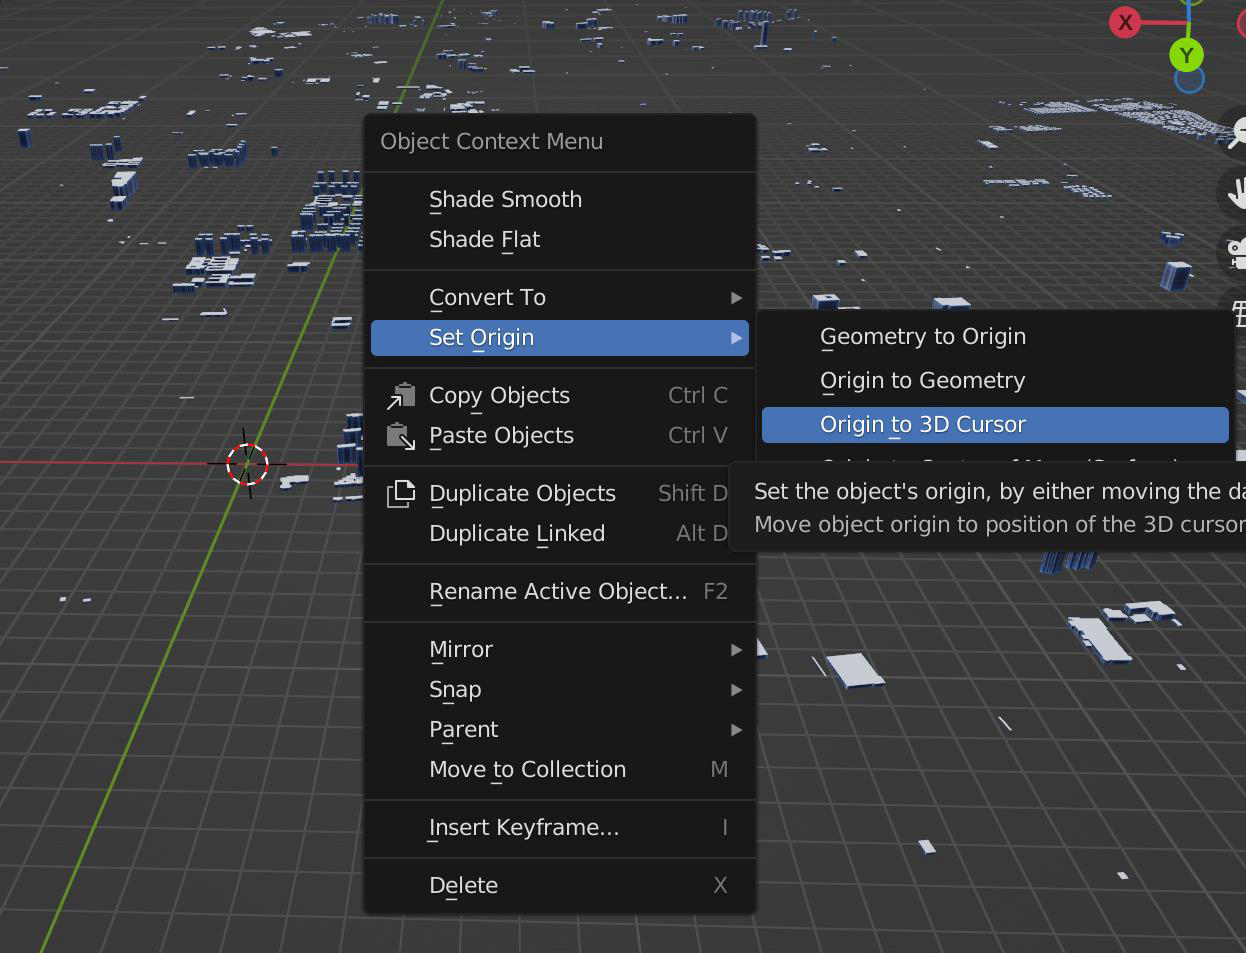Click the Copy Objects clipboard icon
Viewport: 1246px width, 953px height.
tap(401, 396)
